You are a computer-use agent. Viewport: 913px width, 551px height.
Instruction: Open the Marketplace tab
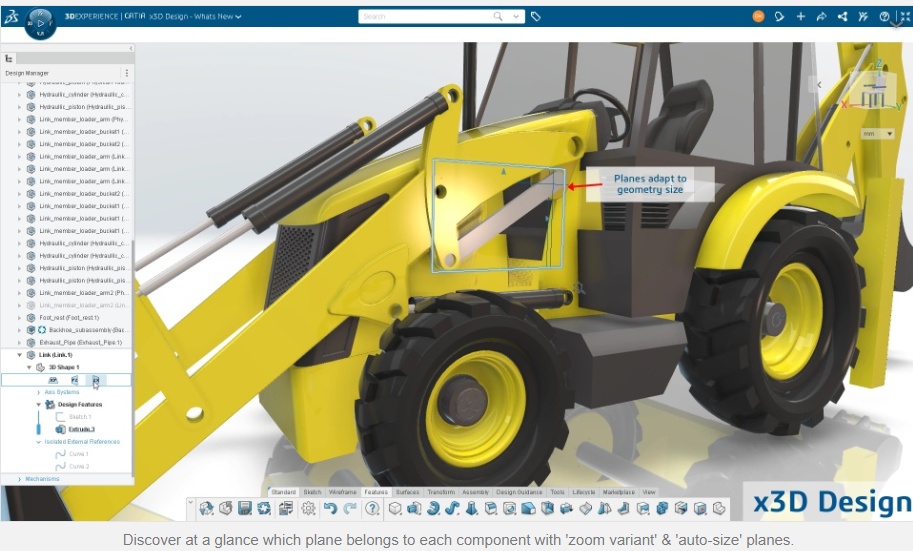point(618,492)
